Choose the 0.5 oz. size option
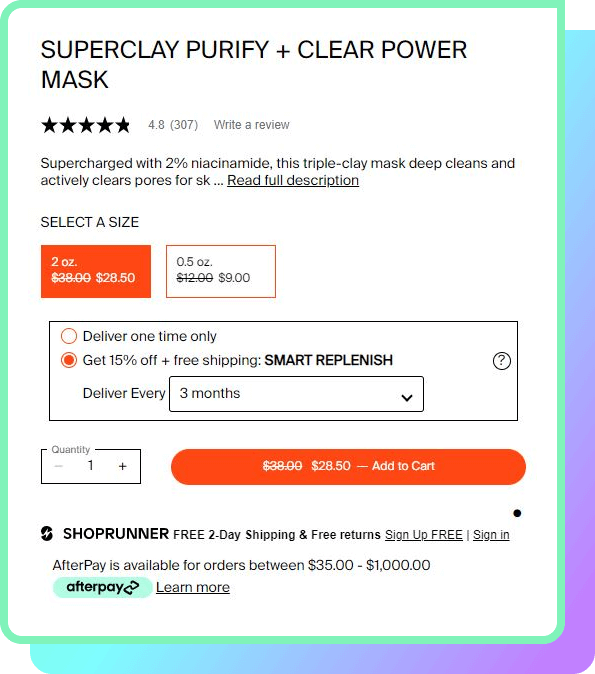The width and height of the screenshot is (595, 674). pyautogui.click(x=221, y=271)
